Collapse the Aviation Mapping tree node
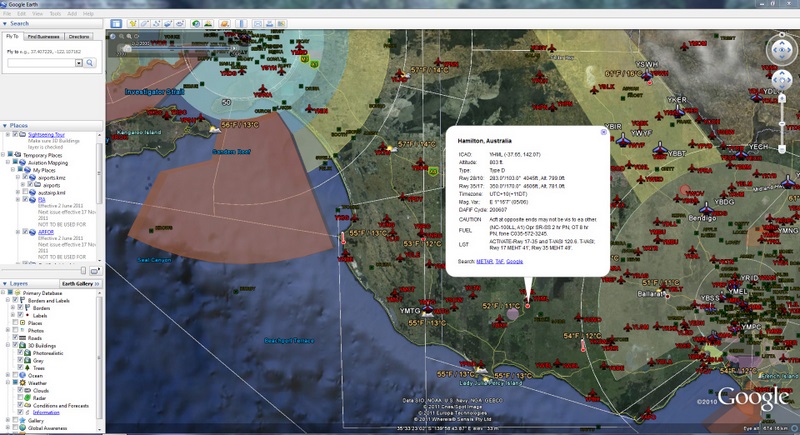Screen dimensions: 800x435 click(9, 163)
